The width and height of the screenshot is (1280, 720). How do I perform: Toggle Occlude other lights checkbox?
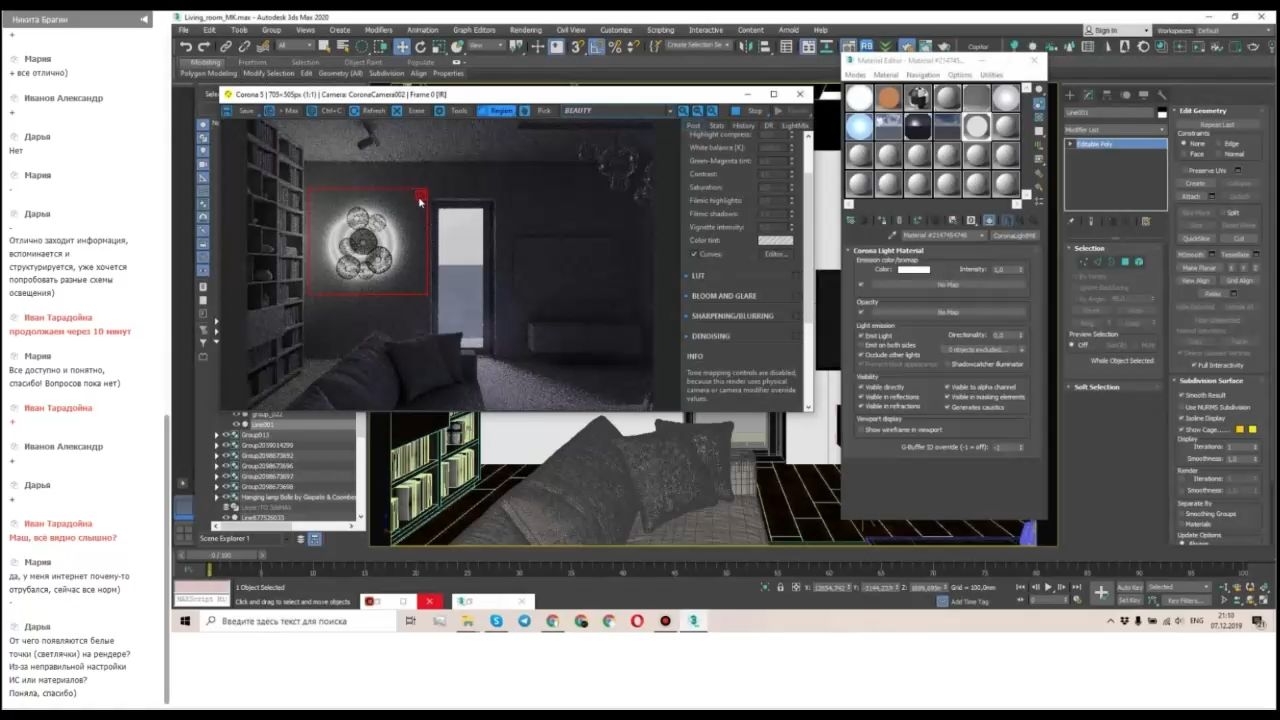pos(861,355)
